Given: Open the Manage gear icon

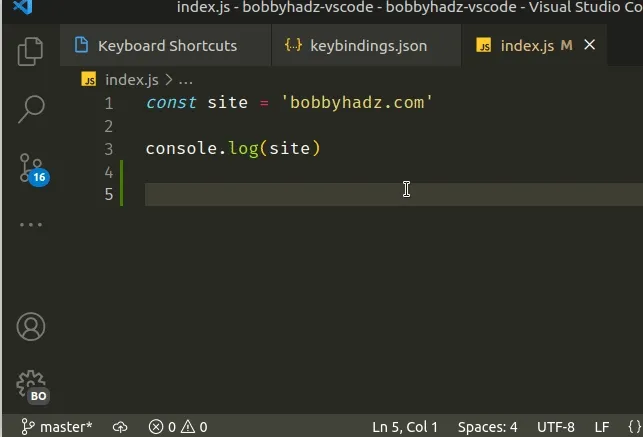Looking at the screenshot, I should [32, 387].
